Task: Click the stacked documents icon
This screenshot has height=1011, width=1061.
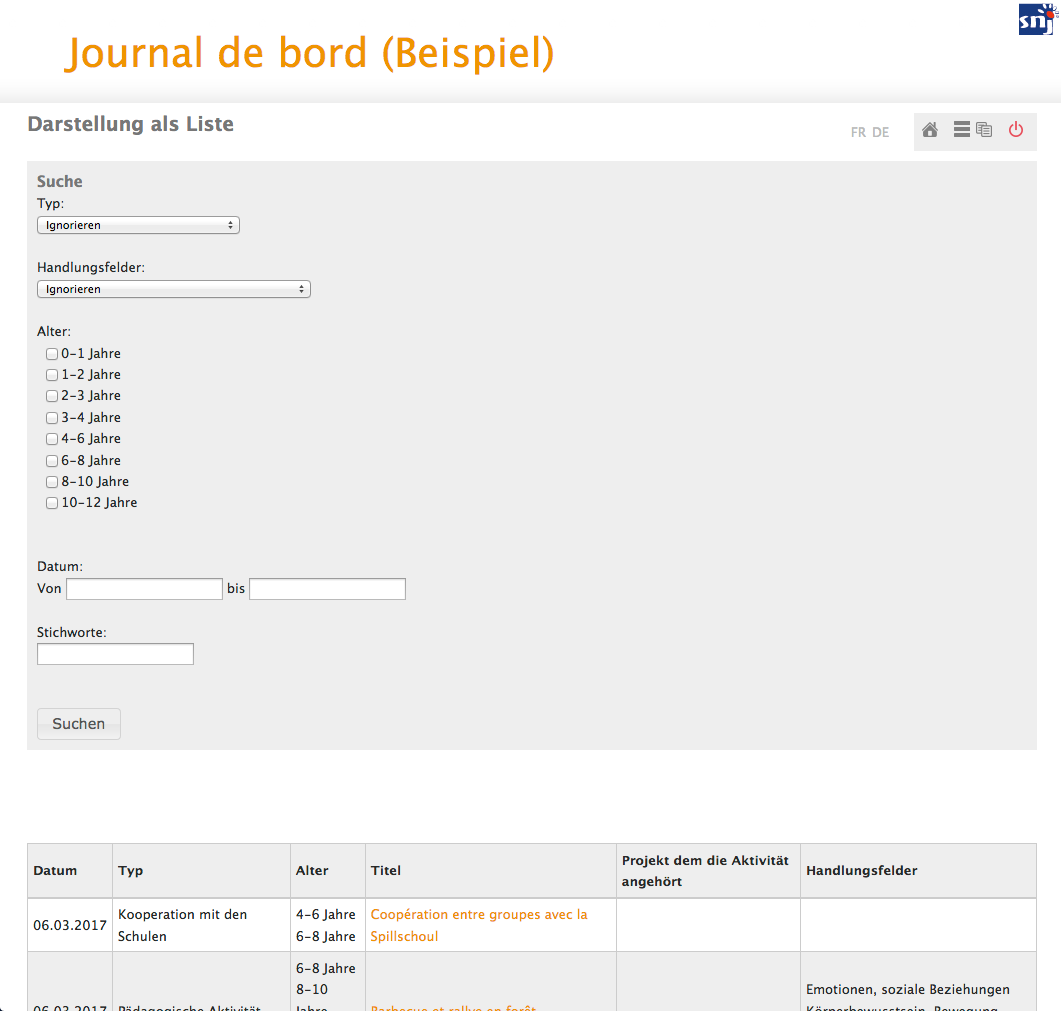Action: pos(984,130)
